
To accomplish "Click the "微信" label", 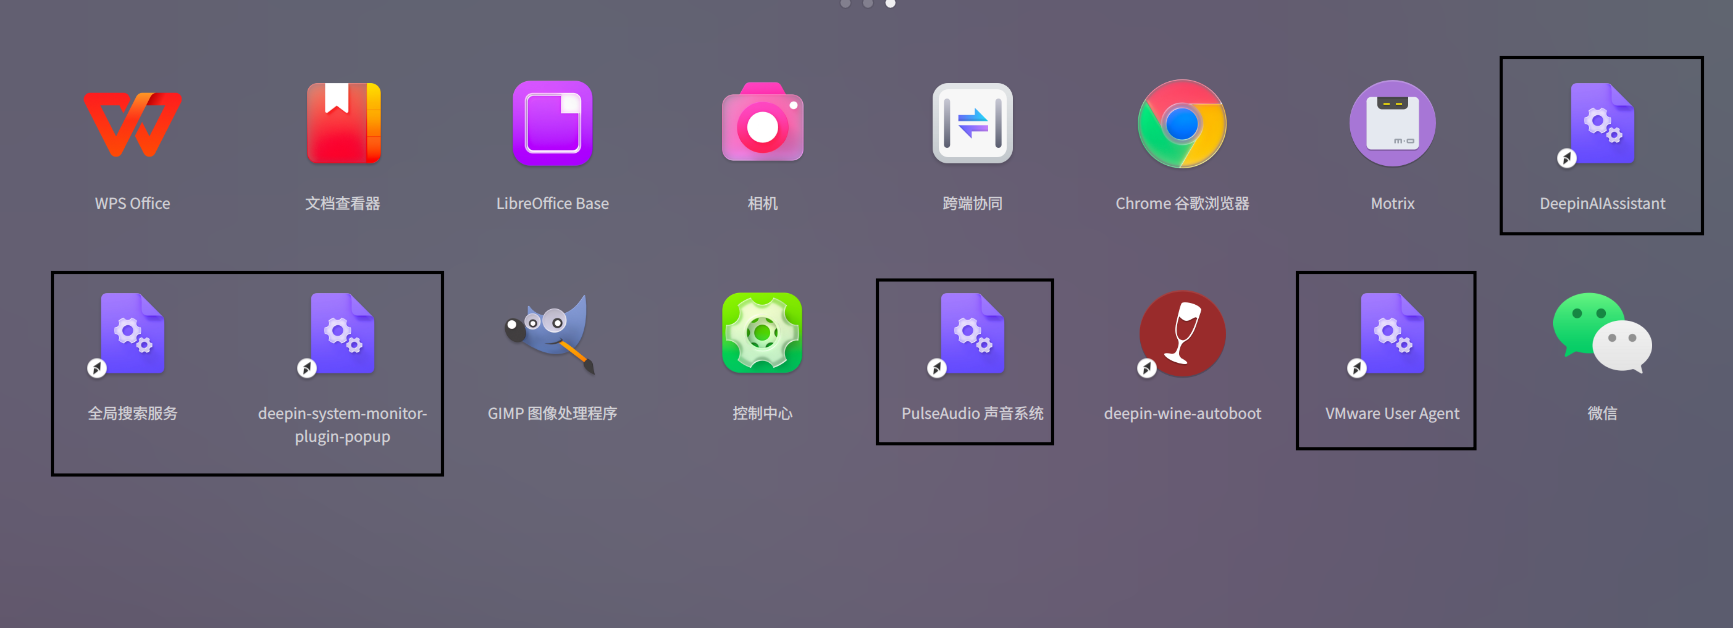I will [x=1603, y=414].
